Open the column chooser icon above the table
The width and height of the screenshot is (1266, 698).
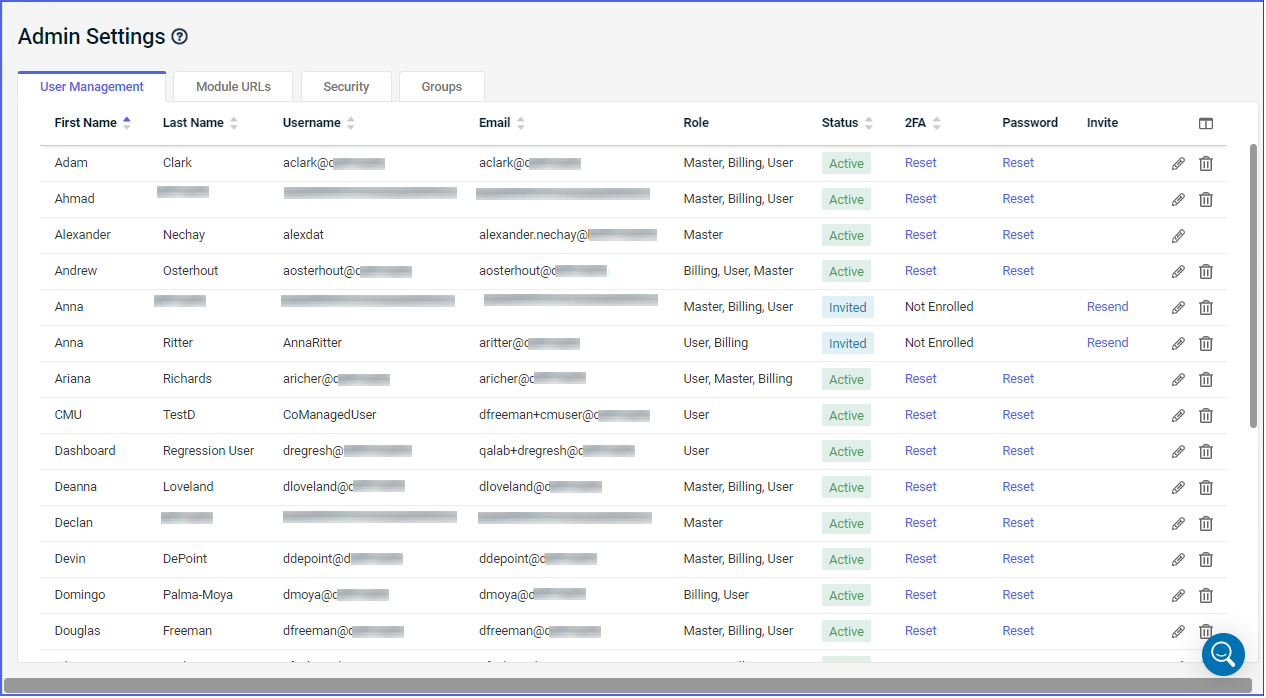click(1206, 123)
